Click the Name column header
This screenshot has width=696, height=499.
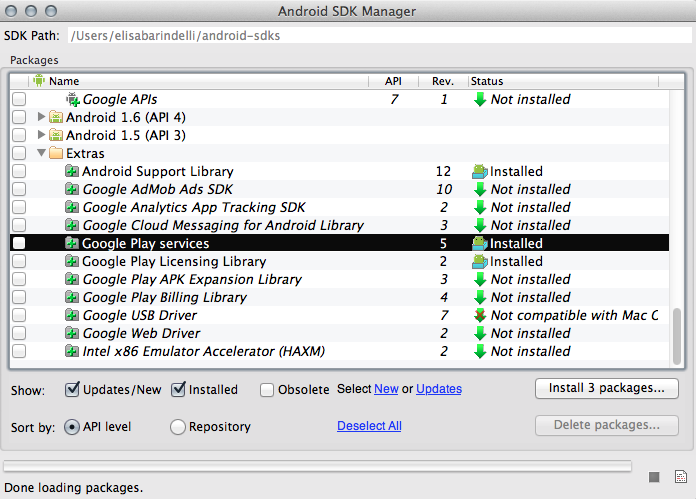point(198,81)
